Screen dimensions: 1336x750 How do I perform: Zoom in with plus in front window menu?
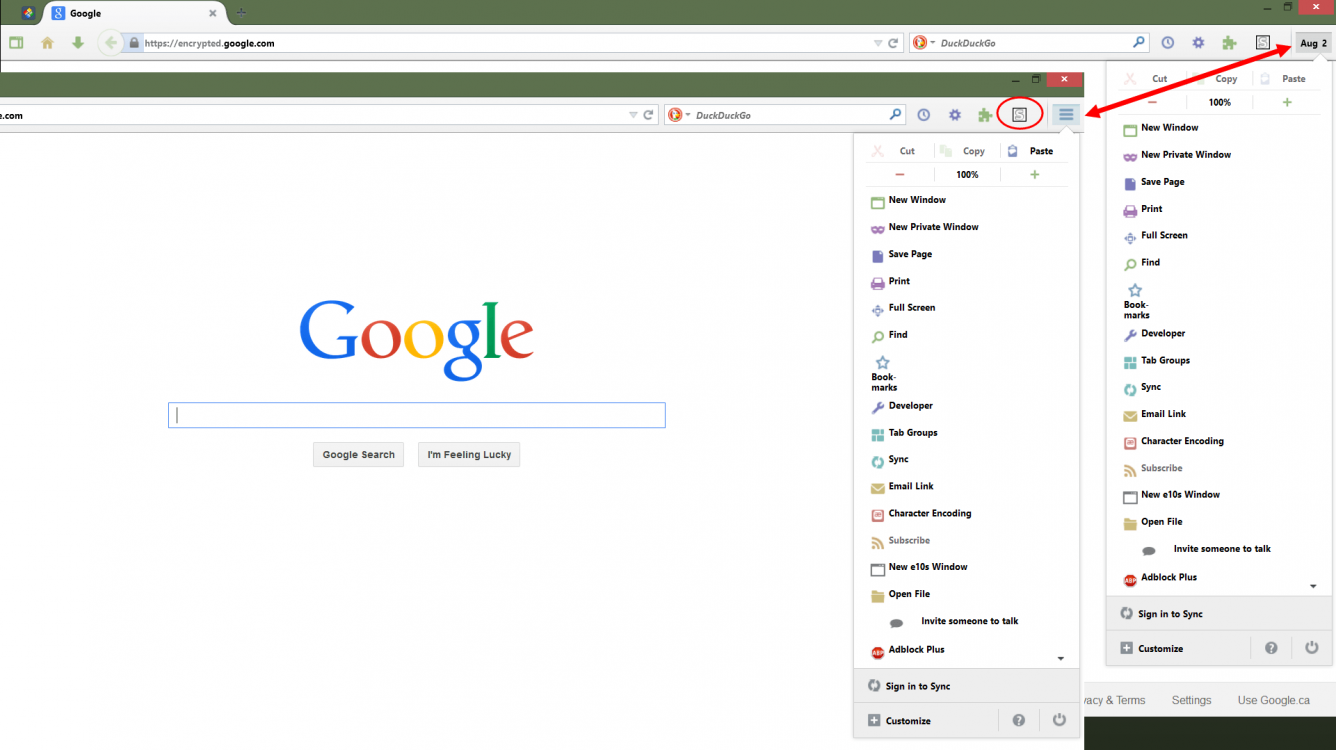pos(1035,174)
